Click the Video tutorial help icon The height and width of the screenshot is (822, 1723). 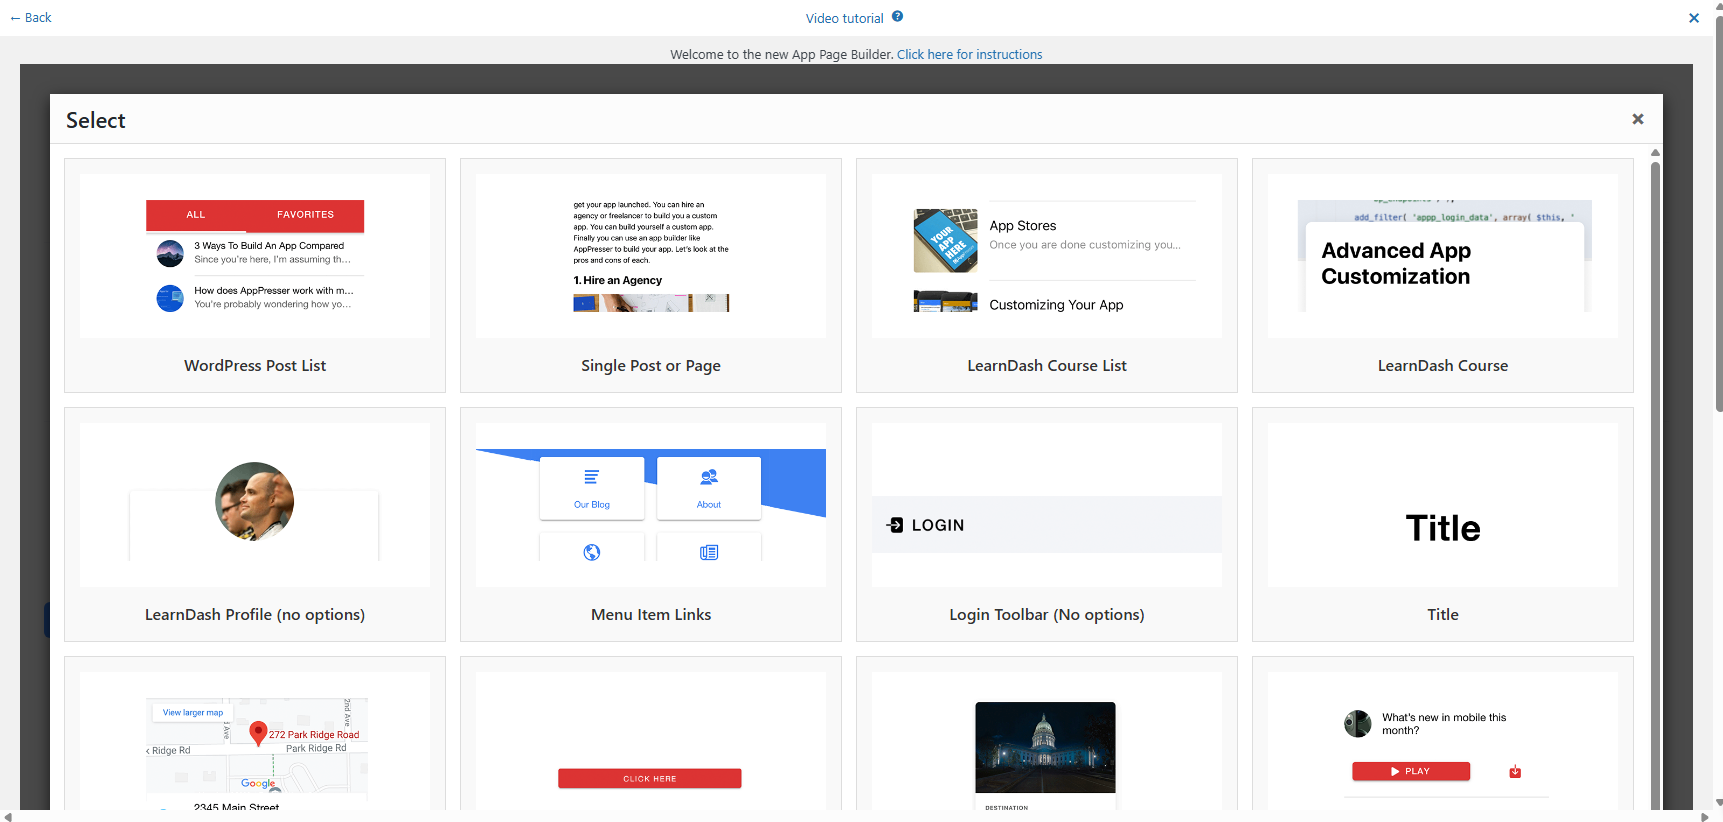(x=897, y=16)
